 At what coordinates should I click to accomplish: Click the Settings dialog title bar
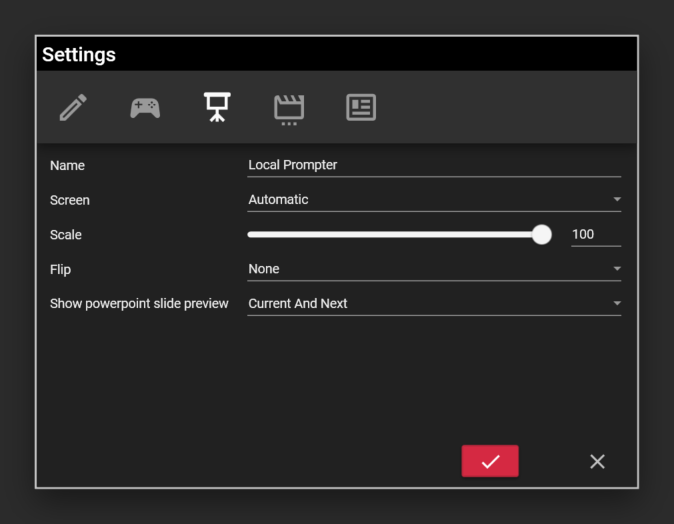click(x=336, y=55)
